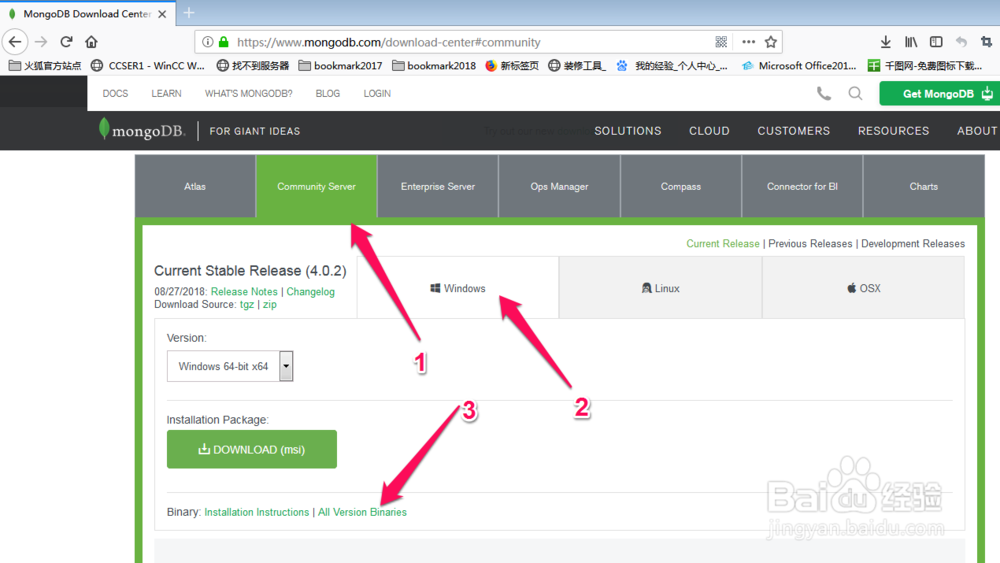Reload the page with the refresh icon

click(66, 42)
